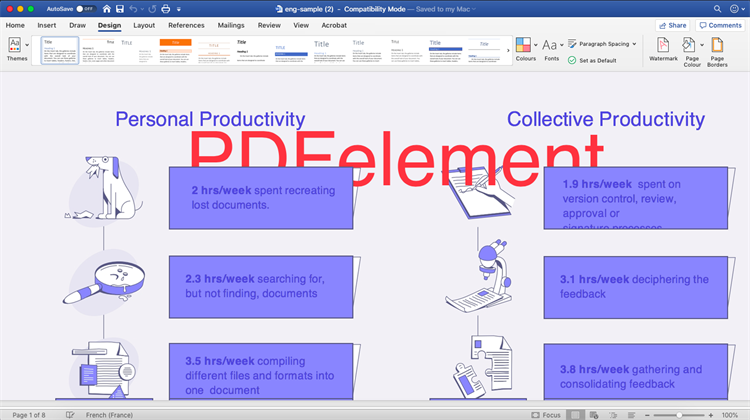
Task: Click the Undo arrow icon
Action: (133, 9)
